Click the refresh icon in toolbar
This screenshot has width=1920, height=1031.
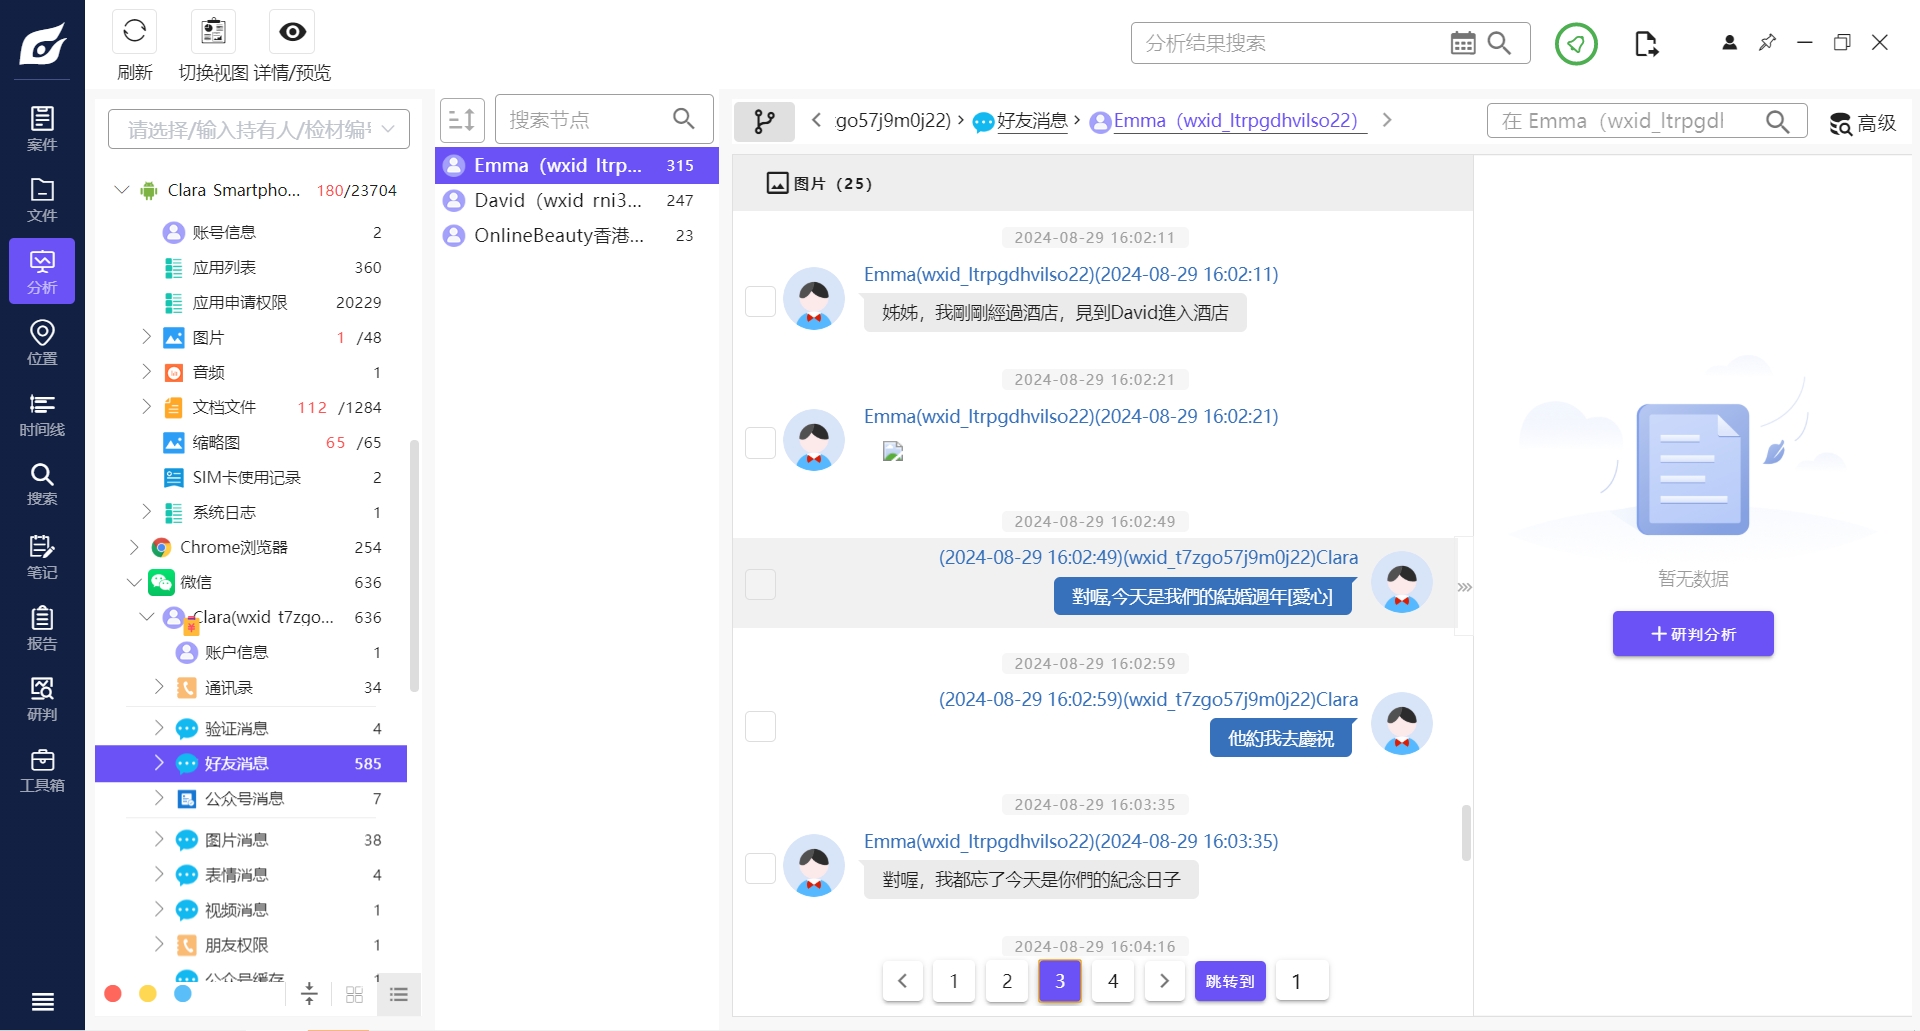pyautogui.click(x=135, y=32)
